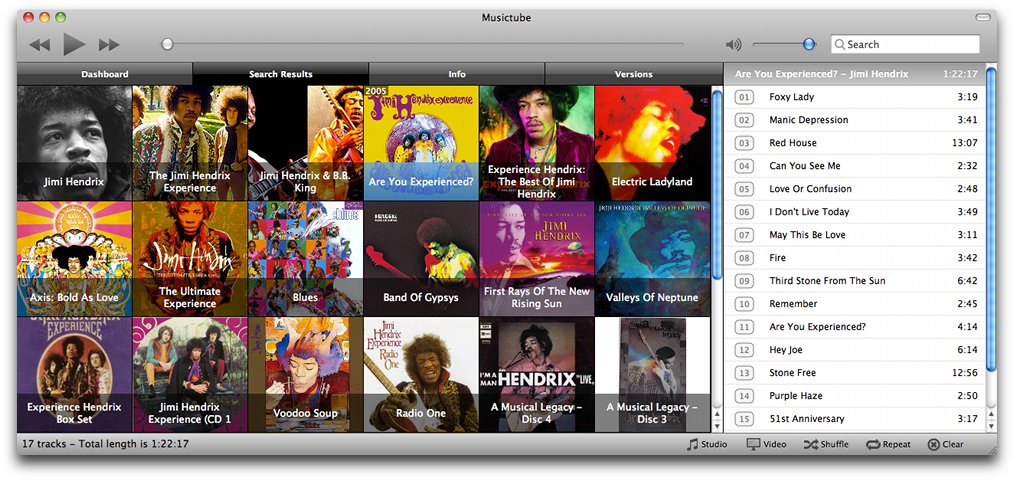The width and height of the screenshot is (1014, 480).
Task: Open the Axis: Bold As Love album
Action: (x=74, y=259)
